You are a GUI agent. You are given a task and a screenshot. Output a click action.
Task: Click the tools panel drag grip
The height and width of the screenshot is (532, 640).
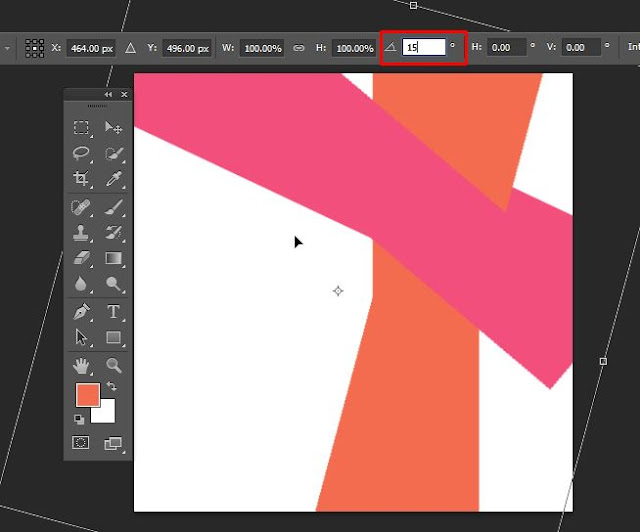coord(98,106)
